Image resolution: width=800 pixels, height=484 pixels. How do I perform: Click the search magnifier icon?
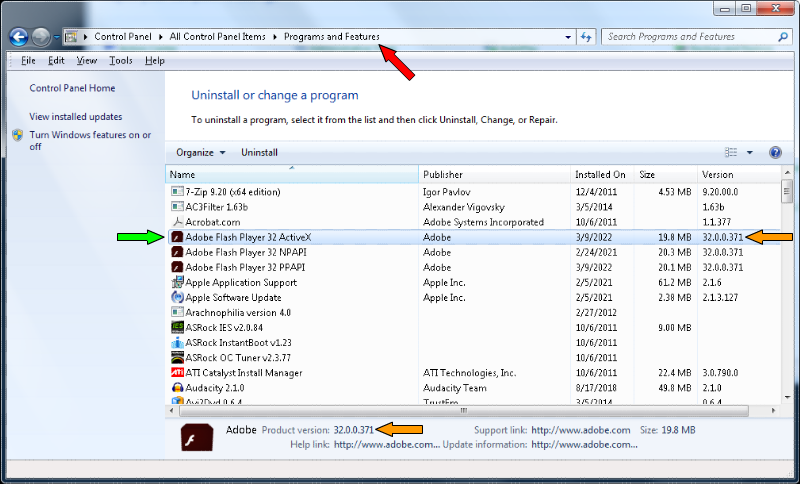[783, 37]
